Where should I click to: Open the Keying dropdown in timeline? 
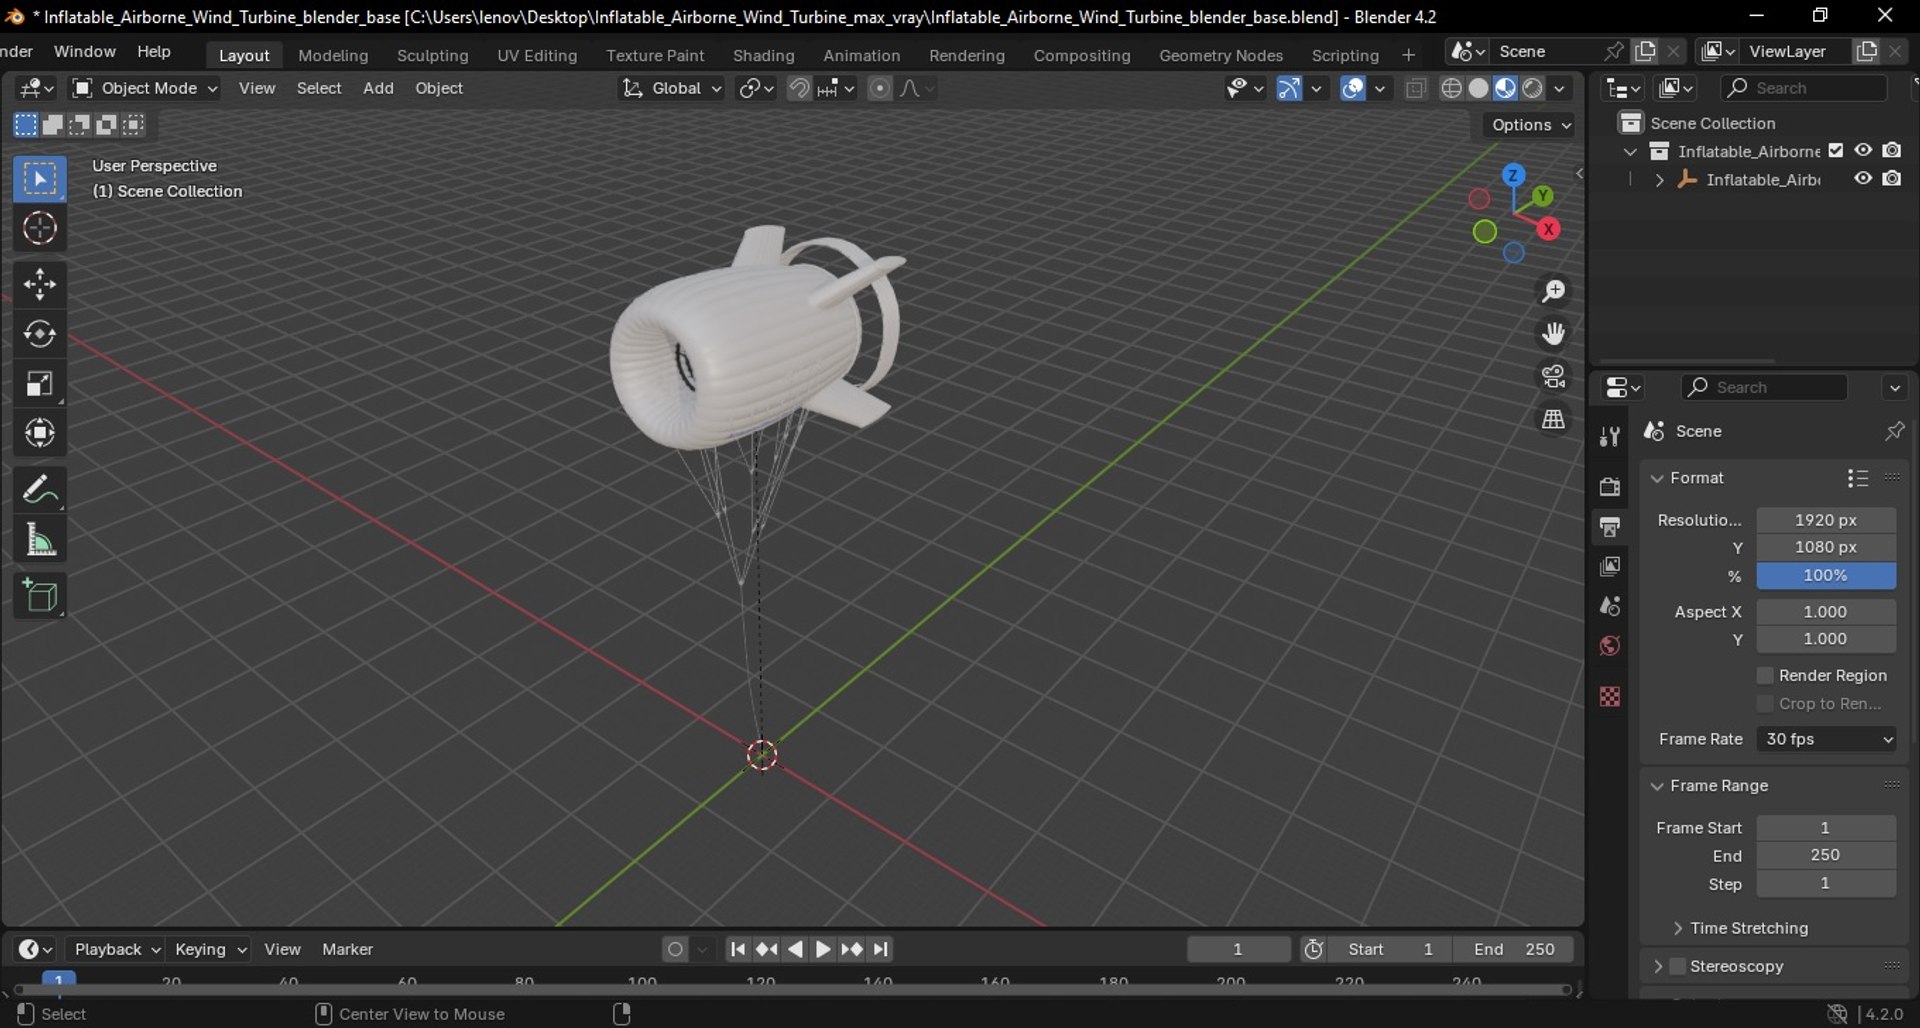click(x=209, y=949)
